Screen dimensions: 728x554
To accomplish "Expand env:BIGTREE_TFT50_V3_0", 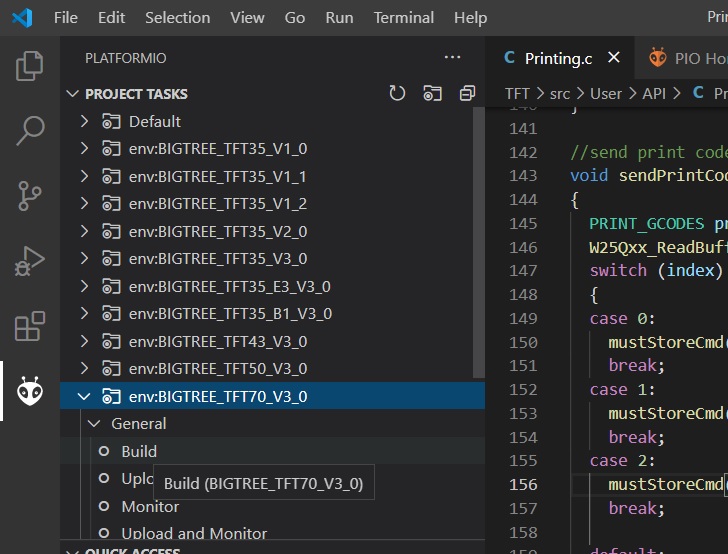I will (x=84, y=368).
